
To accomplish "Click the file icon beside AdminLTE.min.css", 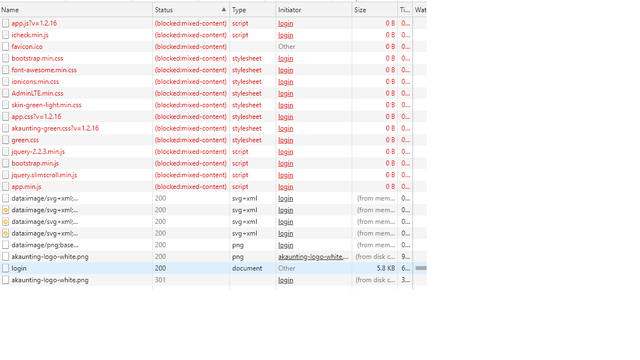I will tap(5, 93).
